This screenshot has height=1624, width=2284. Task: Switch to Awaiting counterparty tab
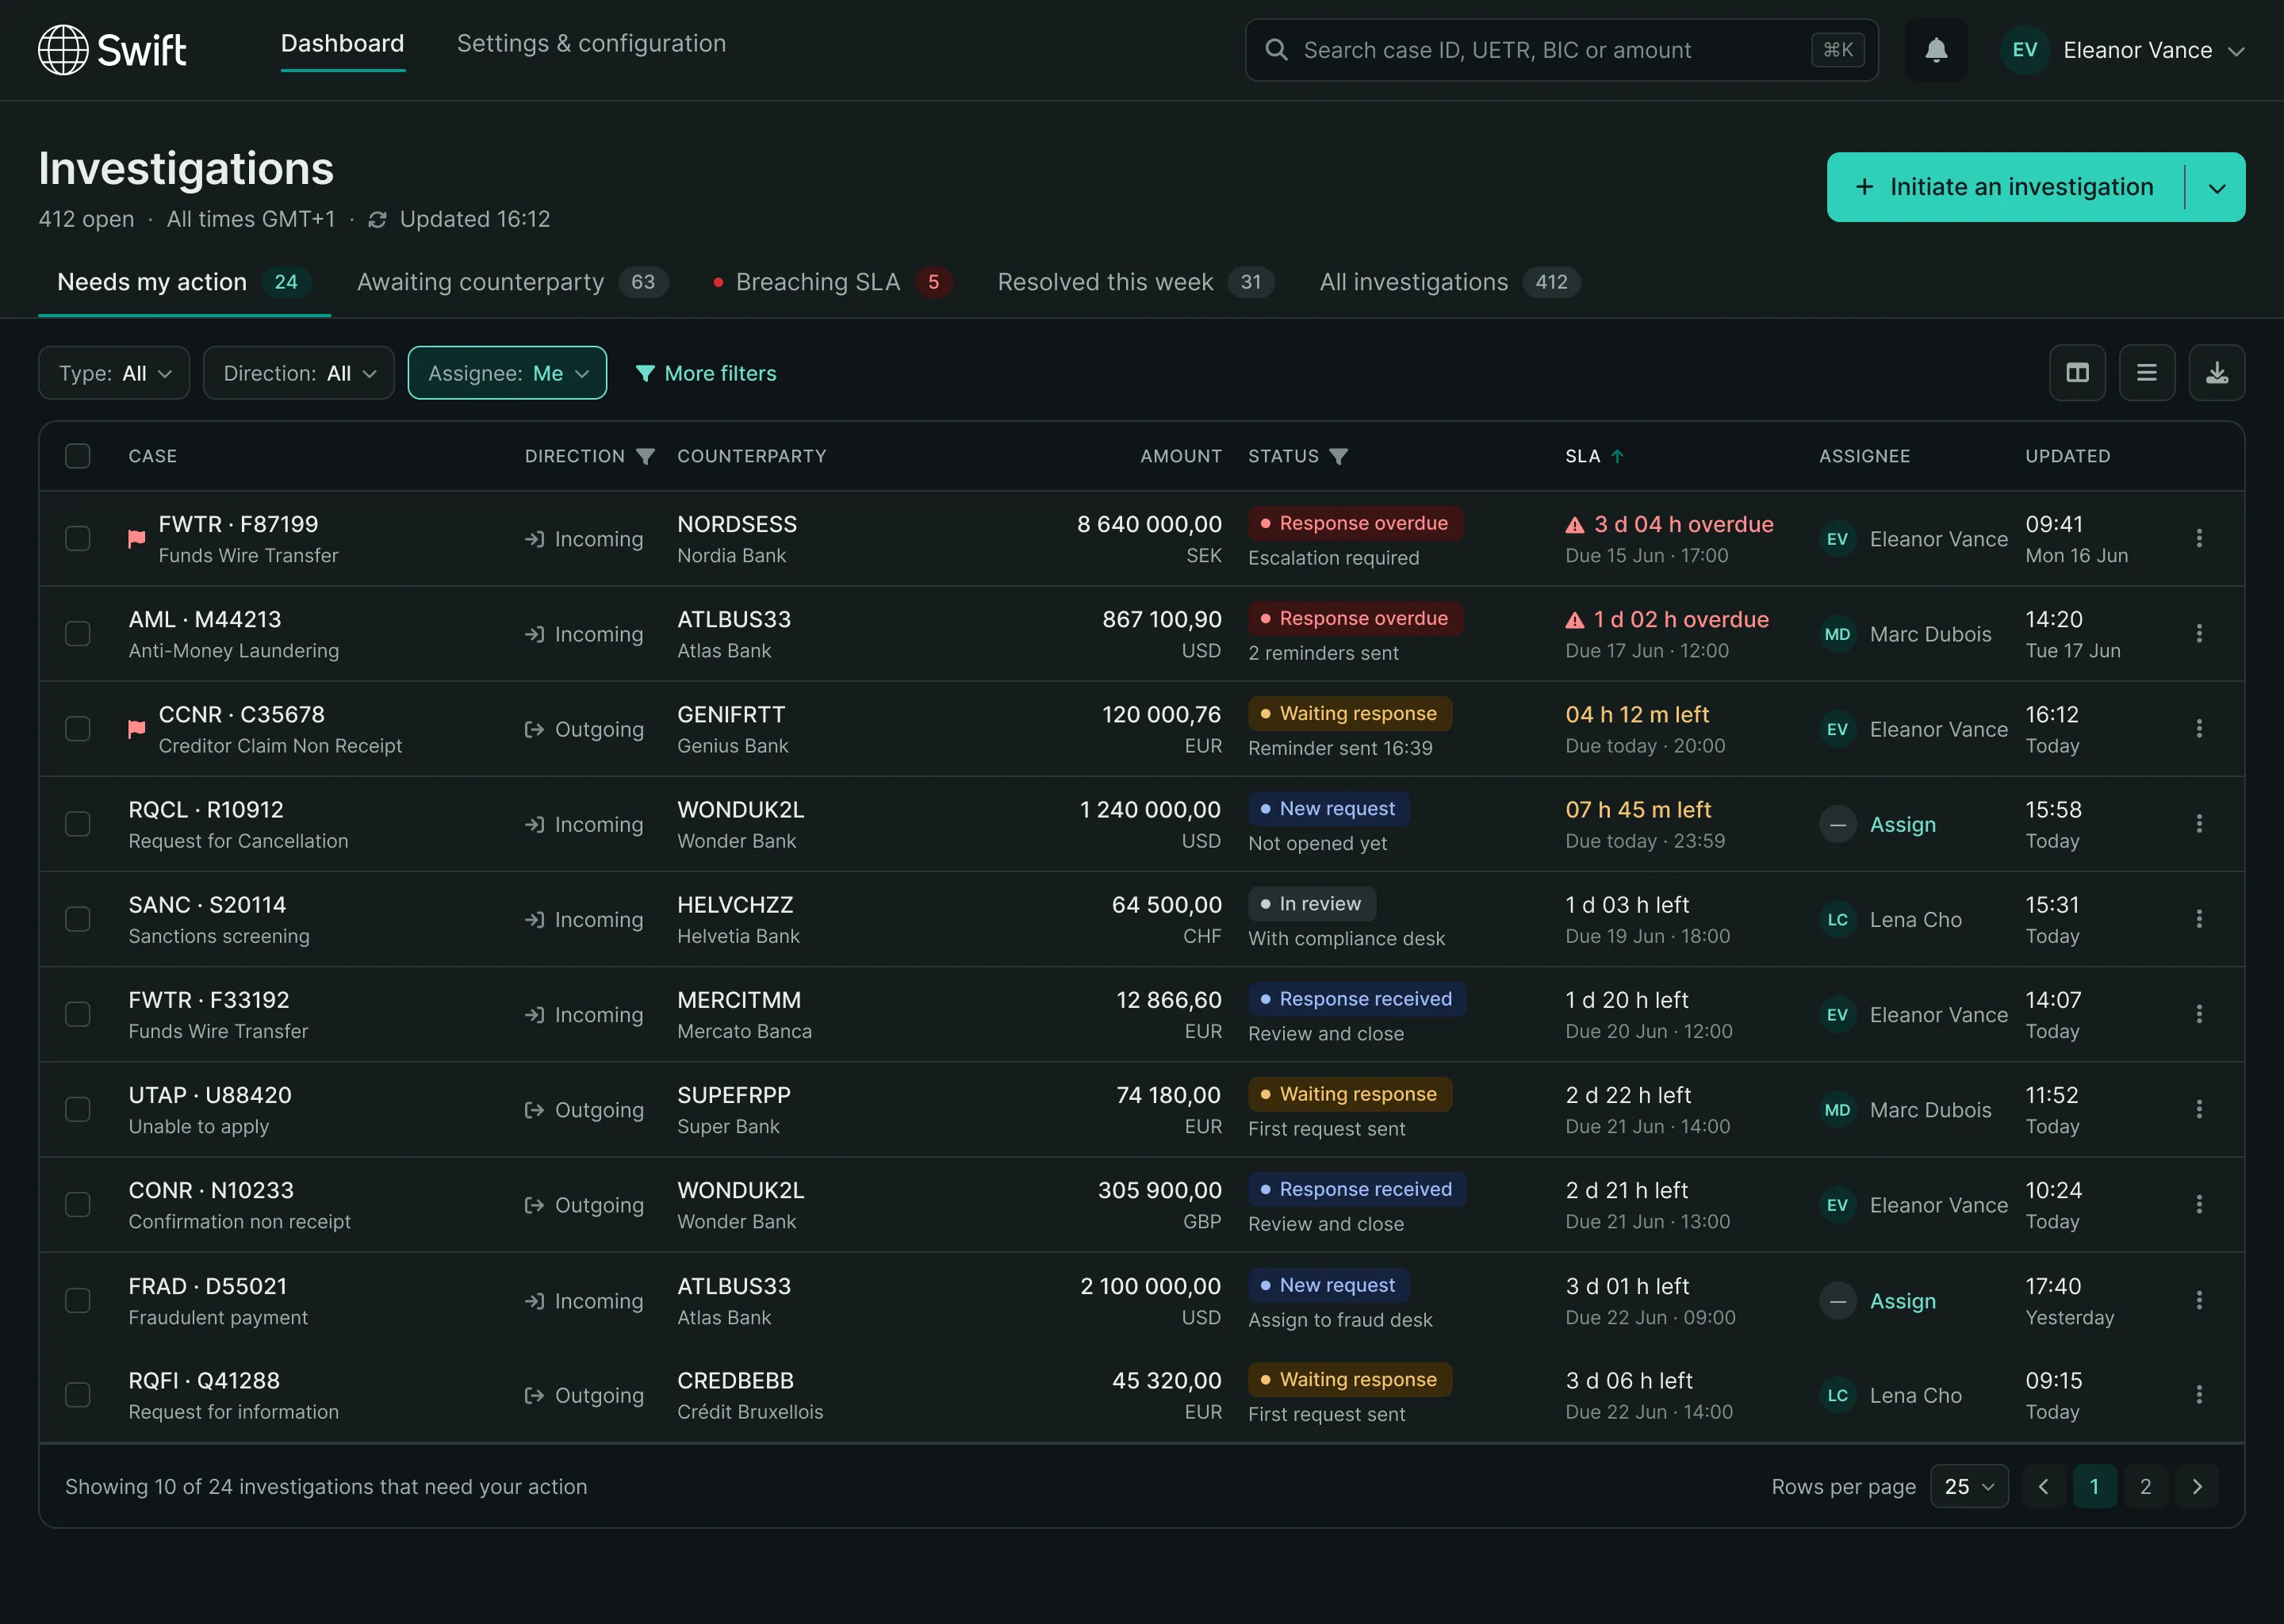click(512, 282)
